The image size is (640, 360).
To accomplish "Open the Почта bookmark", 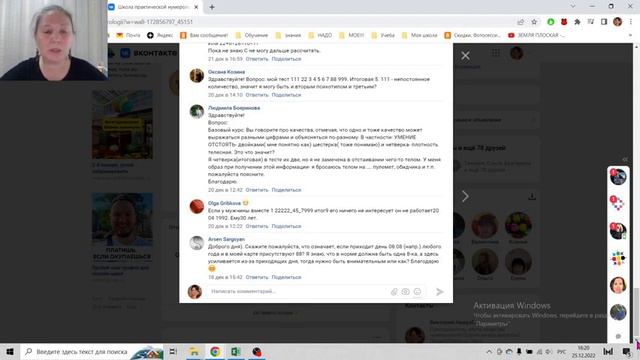I will click(128, 36).
